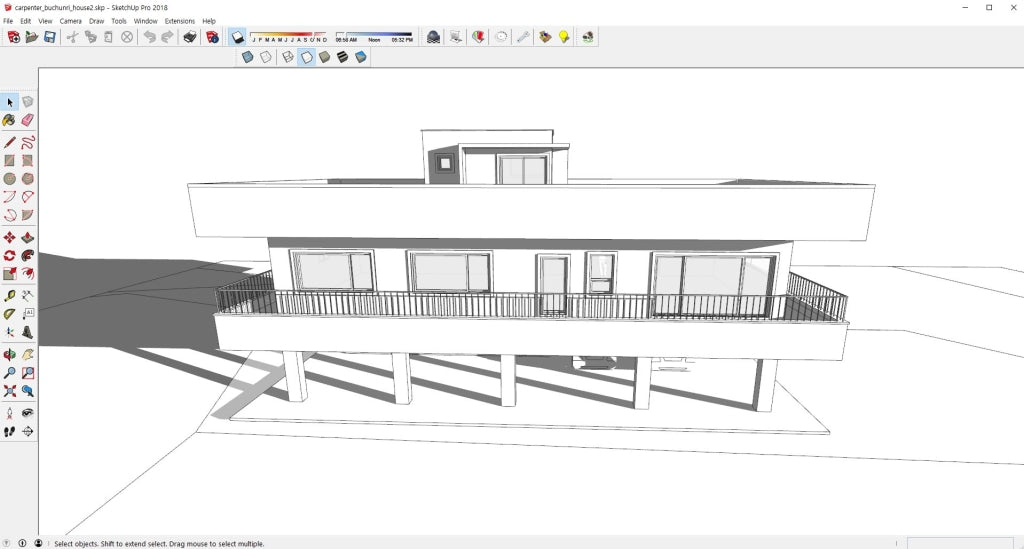
Task: Select the Zoom magnifier tool
Action: pos(9,373)
